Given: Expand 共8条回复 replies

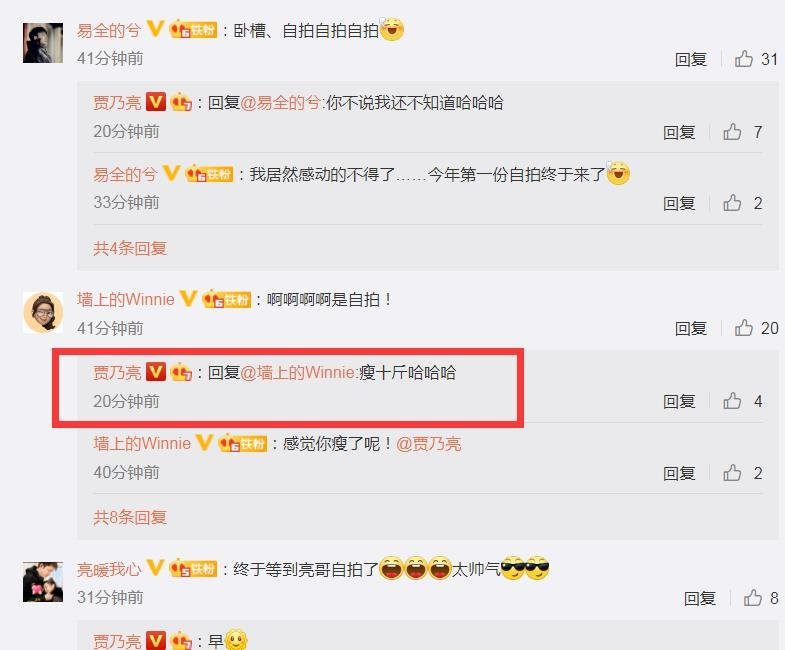Looking at the screenshot, I should tap(130, 517).
